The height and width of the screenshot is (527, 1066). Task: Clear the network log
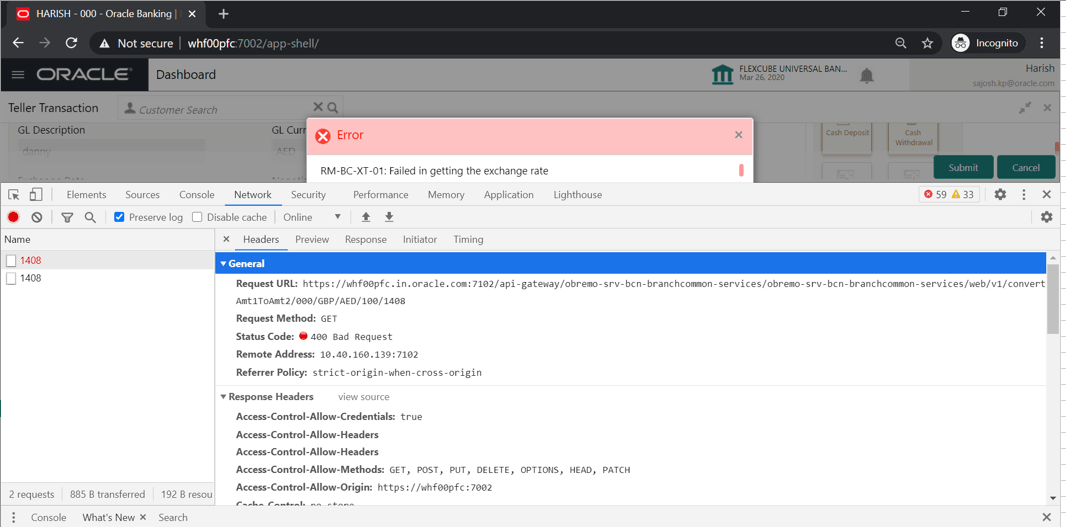pos(37,217)
